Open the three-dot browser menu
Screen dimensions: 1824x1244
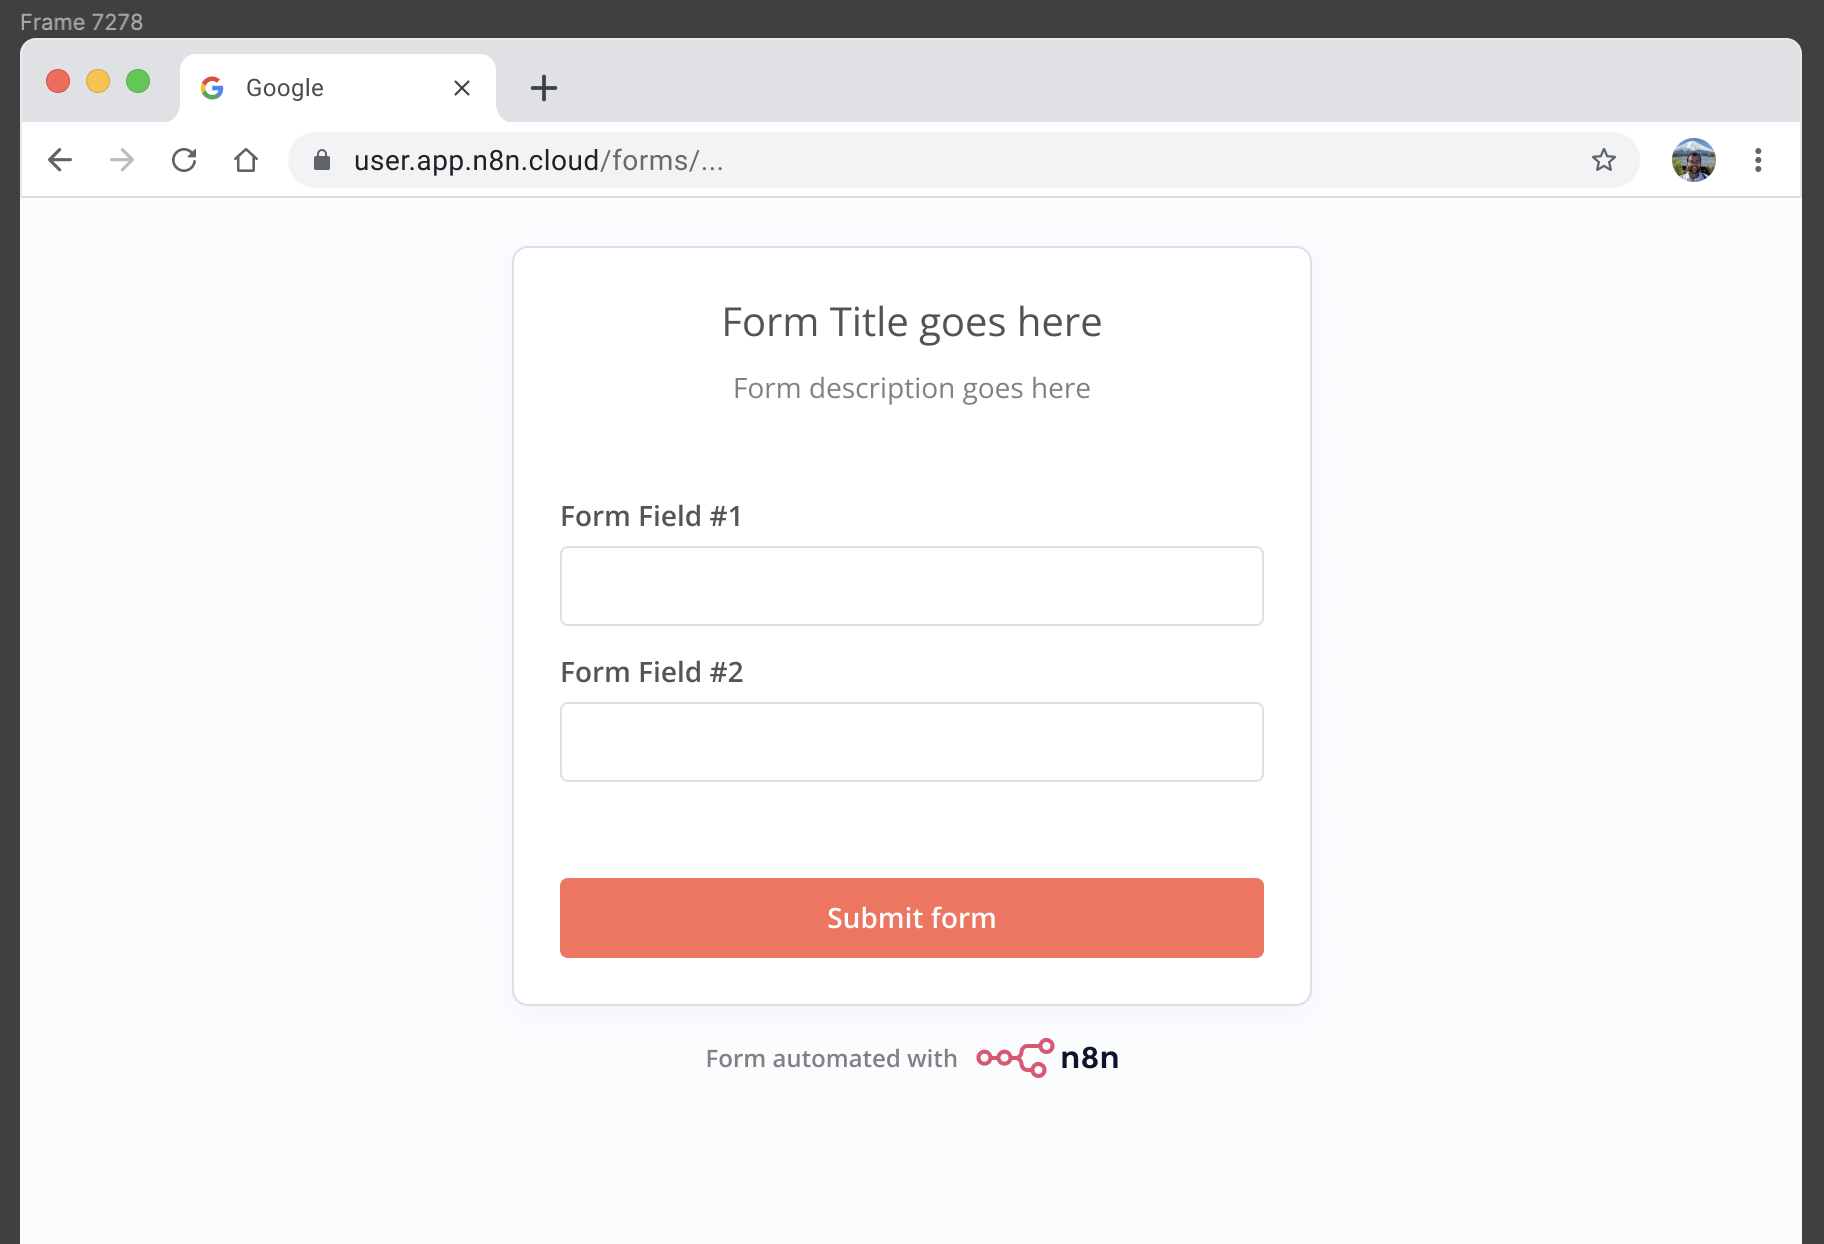point(1758,160)
